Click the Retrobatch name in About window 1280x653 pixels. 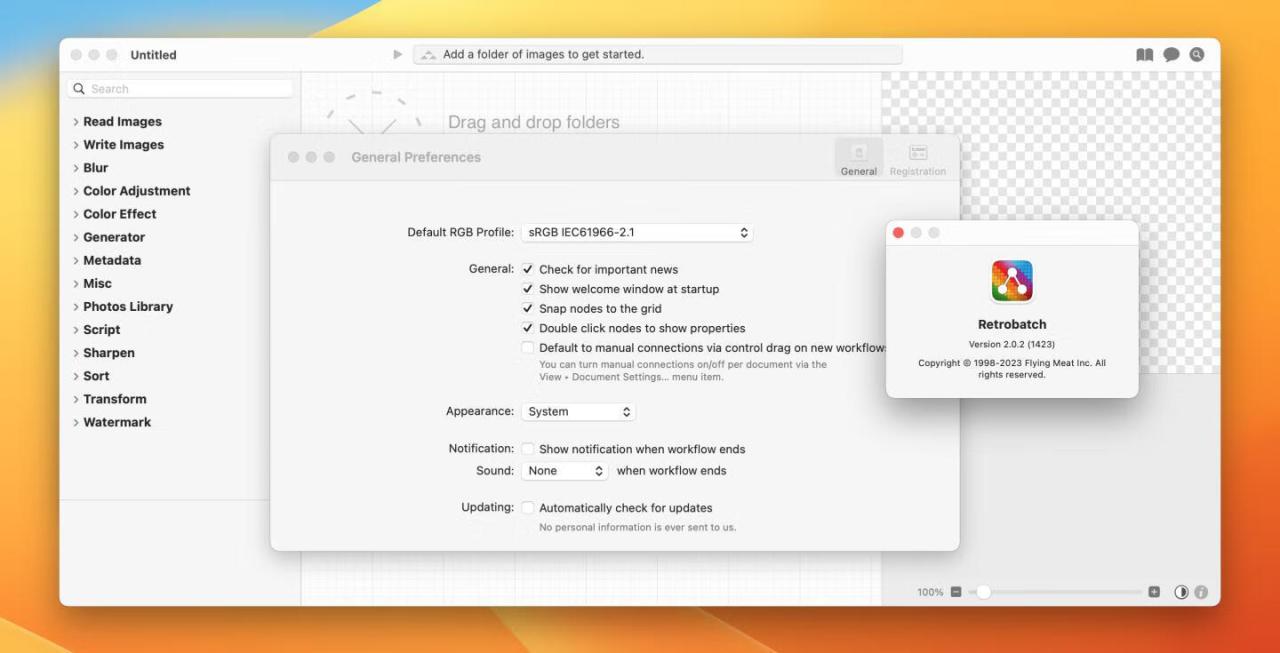pyautogui.click(x=1012, y=325)
